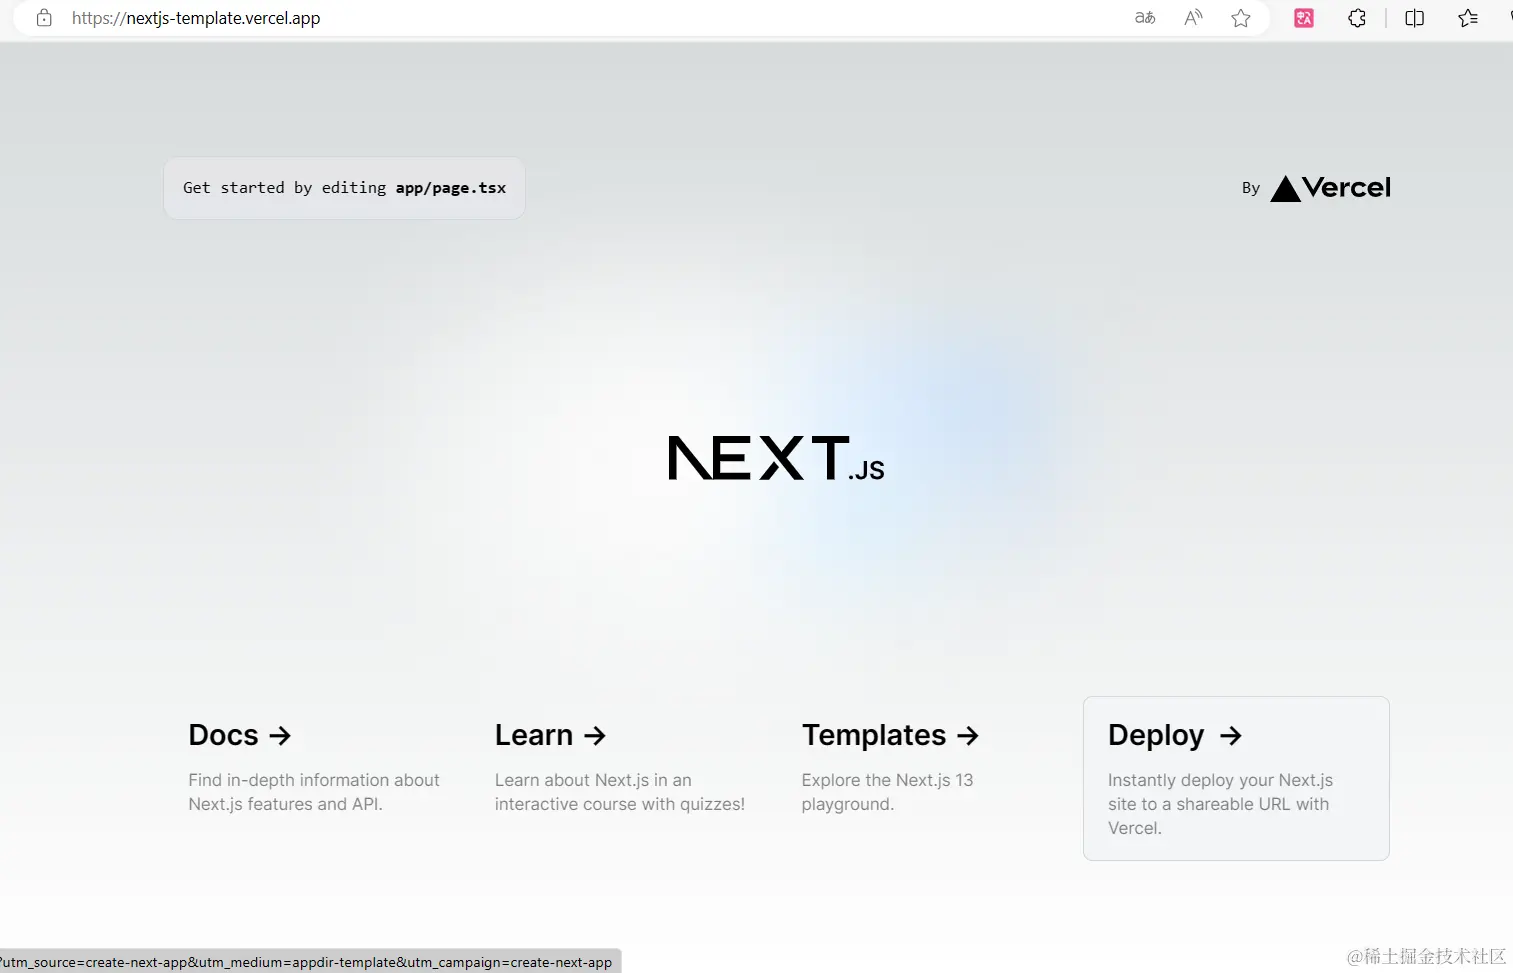Open the translate page icon
Viewport: 1513px width, 973px height.
pyautogui.click(x=1145, y=18)
